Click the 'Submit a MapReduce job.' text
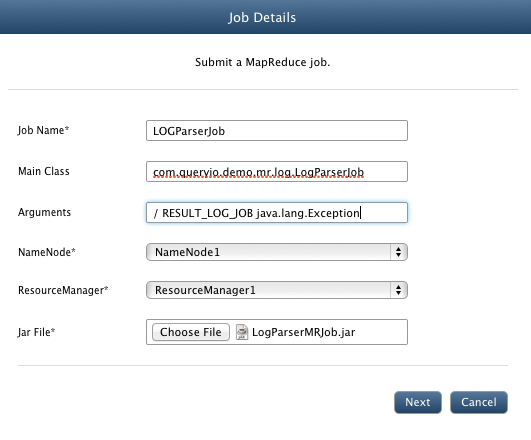The width and height of the screenshot is (531, 440). pyautogui.click(x=262, y=62)
